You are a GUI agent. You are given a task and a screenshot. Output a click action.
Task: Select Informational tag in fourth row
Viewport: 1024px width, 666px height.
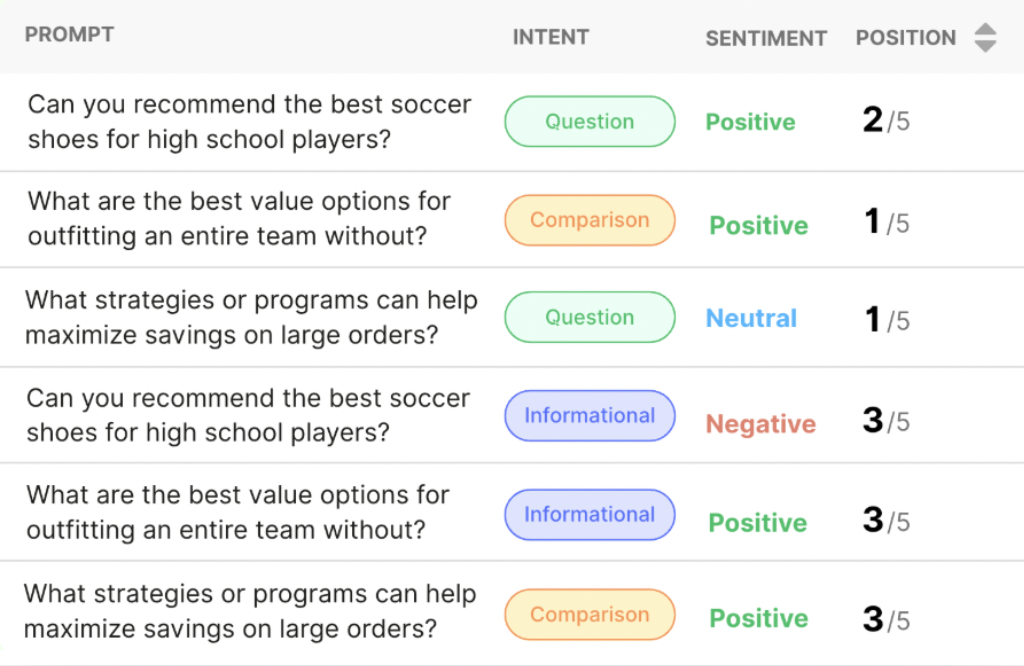point(590,415)
